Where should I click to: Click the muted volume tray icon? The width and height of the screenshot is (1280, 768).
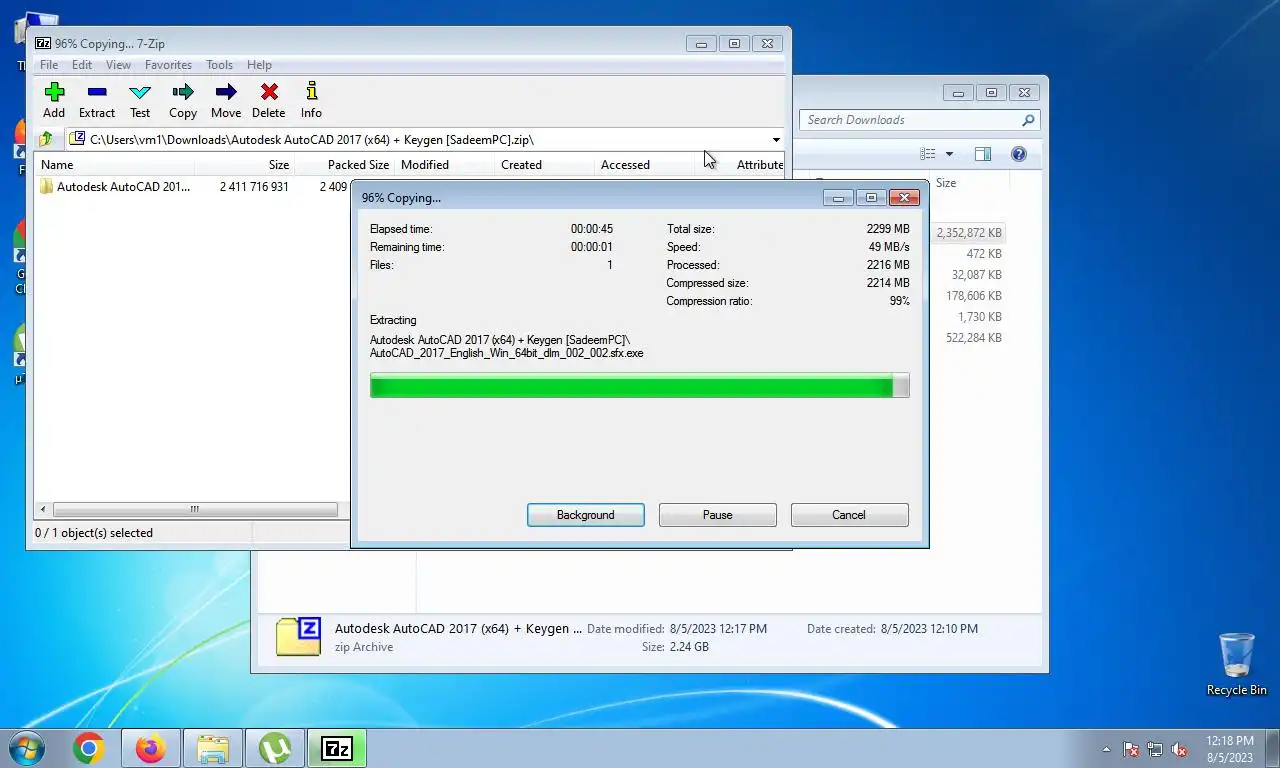point(1179,749)
